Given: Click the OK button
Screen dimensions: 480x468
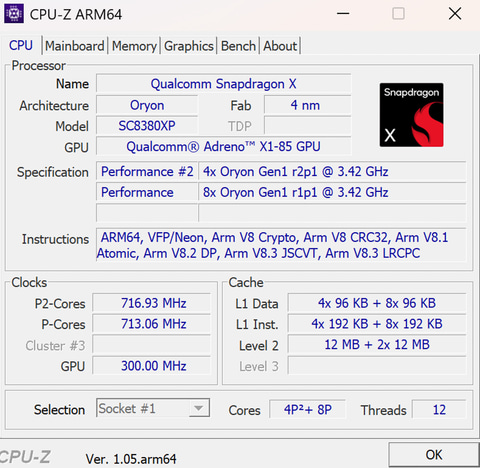Looking at the screenshot, I should click(x=434, y=455).
